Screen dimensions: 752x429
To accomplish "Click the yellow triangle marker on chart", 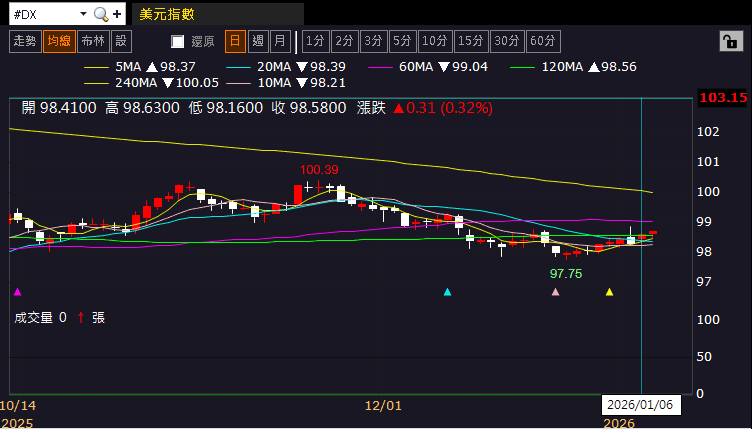I will pyautogui.click(x=610, y=292).
